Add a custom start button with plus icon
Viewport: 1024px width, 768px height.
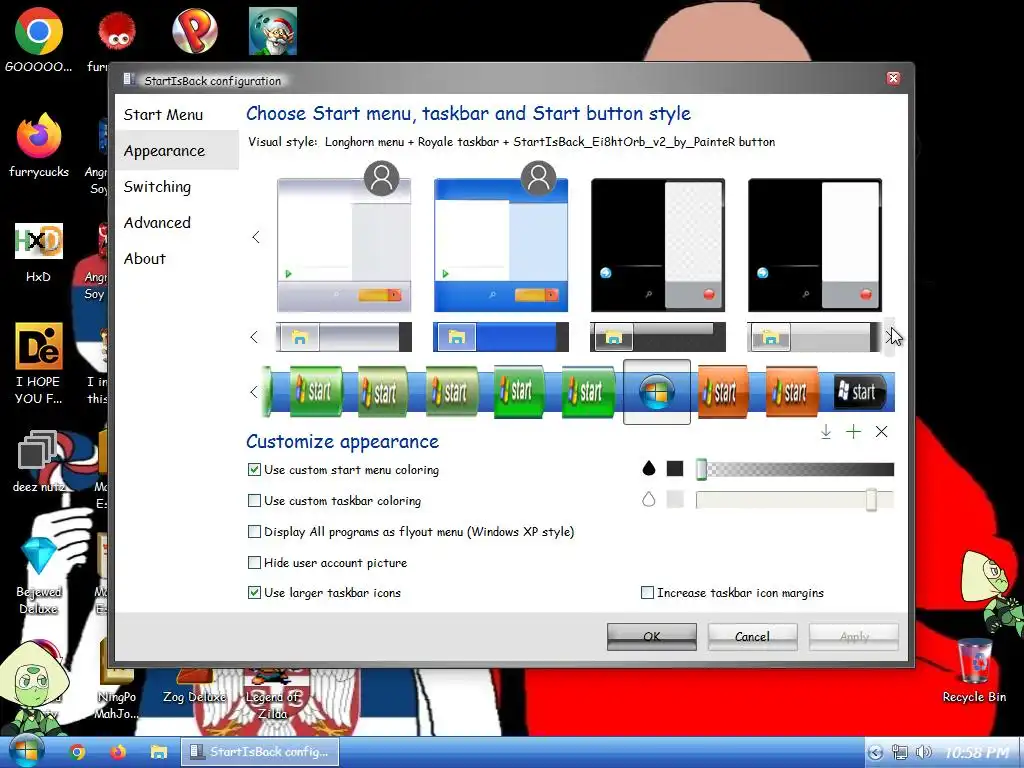pos(854,432)
